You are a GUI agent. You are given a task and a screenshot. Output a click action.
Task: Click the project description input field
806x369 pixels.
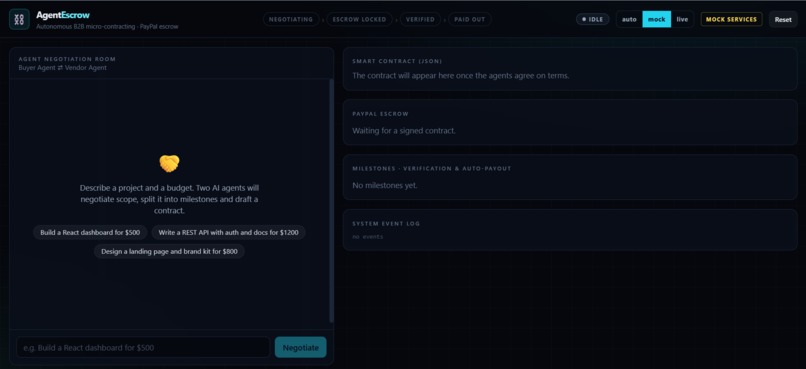[143, 347]
